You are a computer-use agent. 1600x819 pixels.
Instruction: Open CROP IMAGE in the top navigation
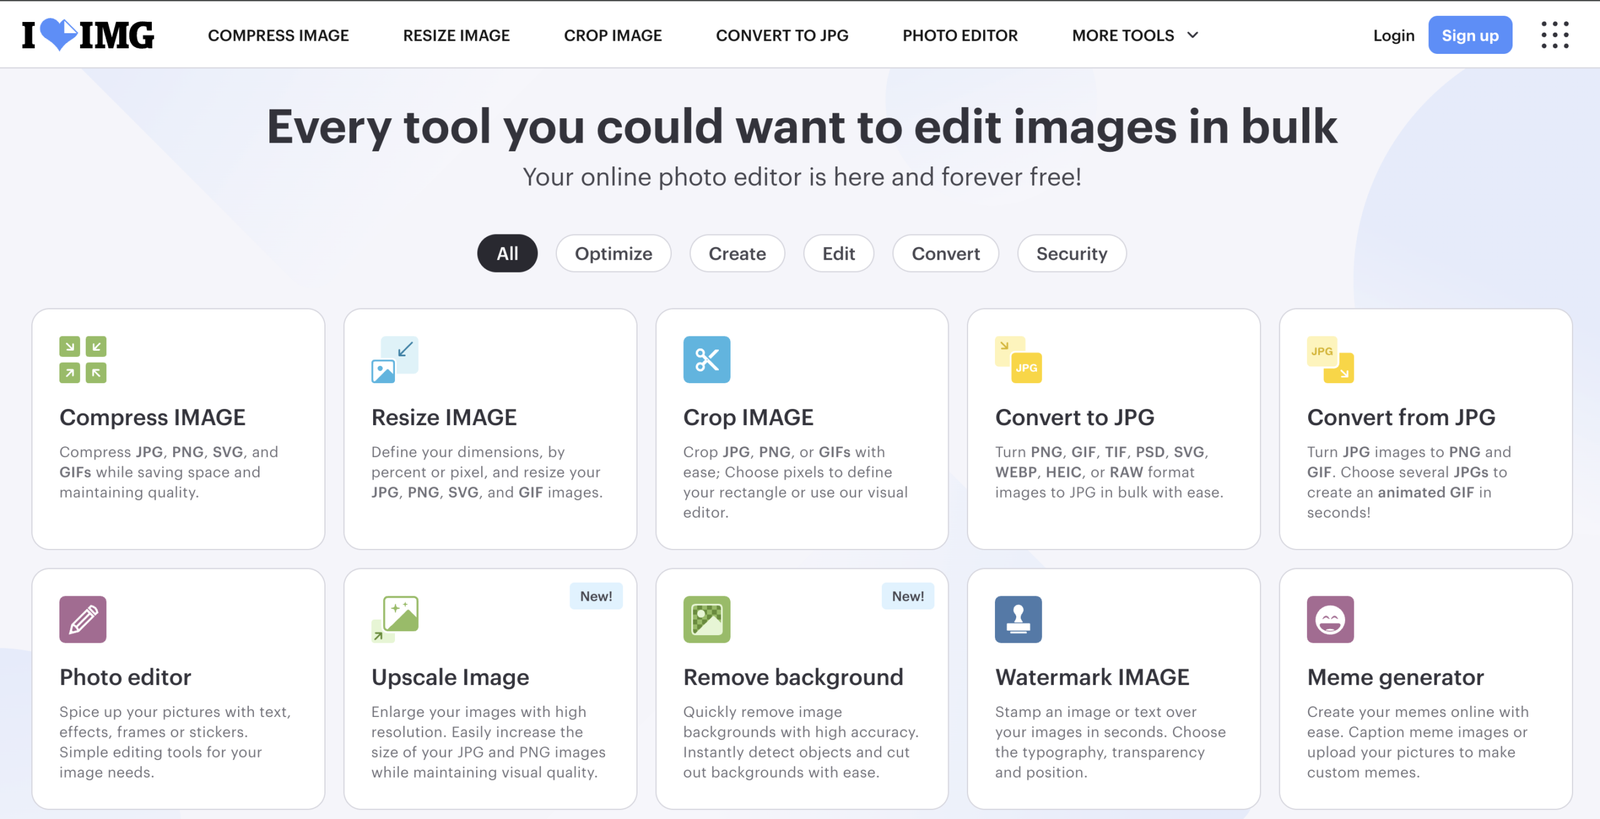[613, 35]
